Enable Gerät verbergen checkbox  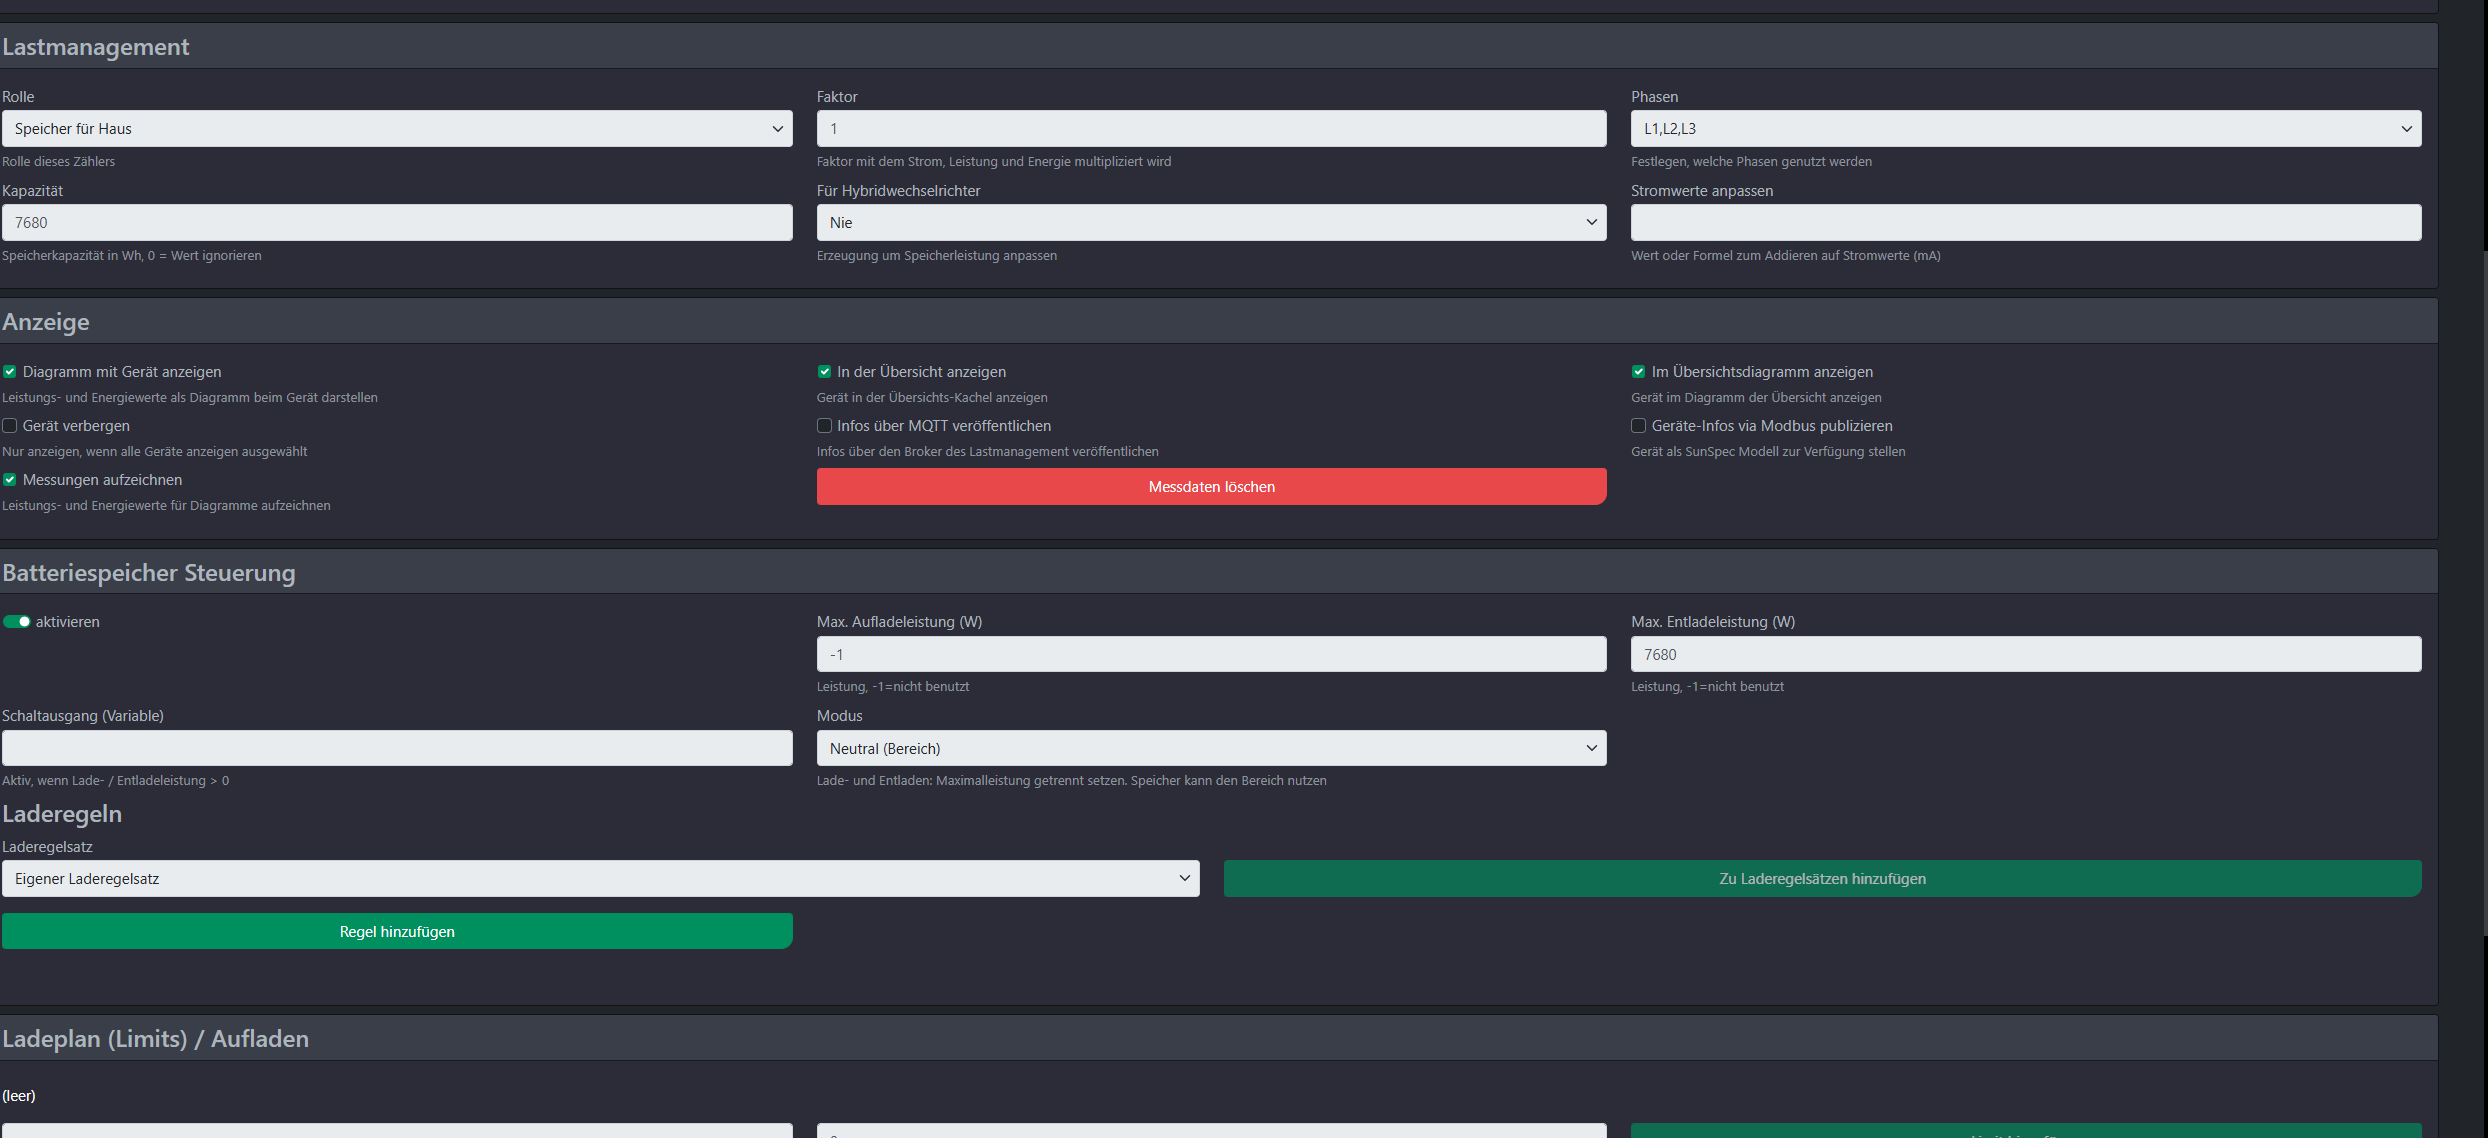[x=10, y=426]
